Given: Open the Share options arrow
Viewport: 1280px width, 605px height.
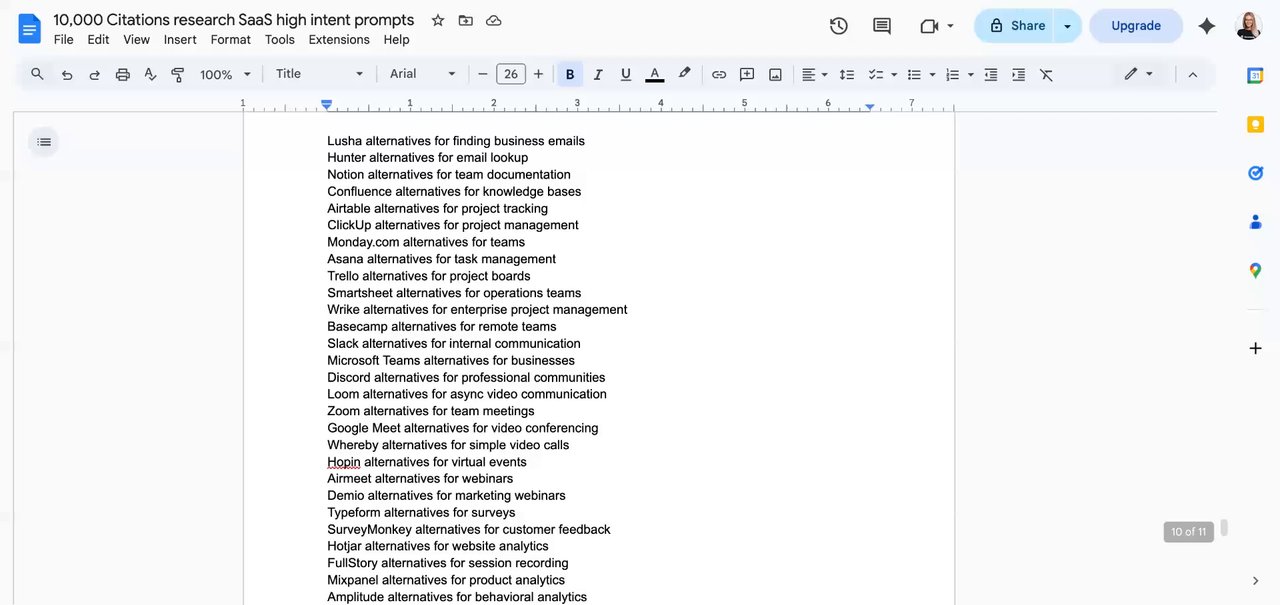Looking at the screenshot, I should tap(1067, 26).
